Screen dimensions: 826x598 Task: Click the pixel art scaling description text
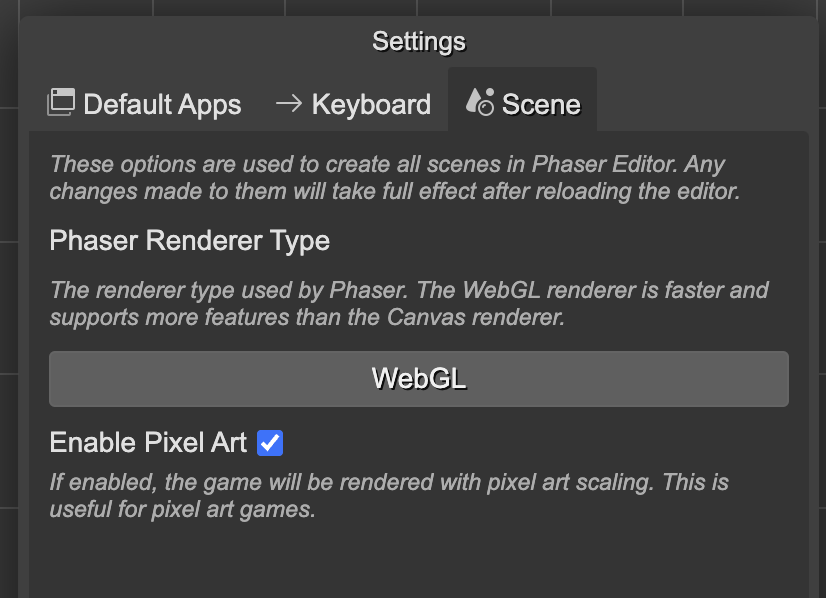pyautogui.click(x=389, y=495)
